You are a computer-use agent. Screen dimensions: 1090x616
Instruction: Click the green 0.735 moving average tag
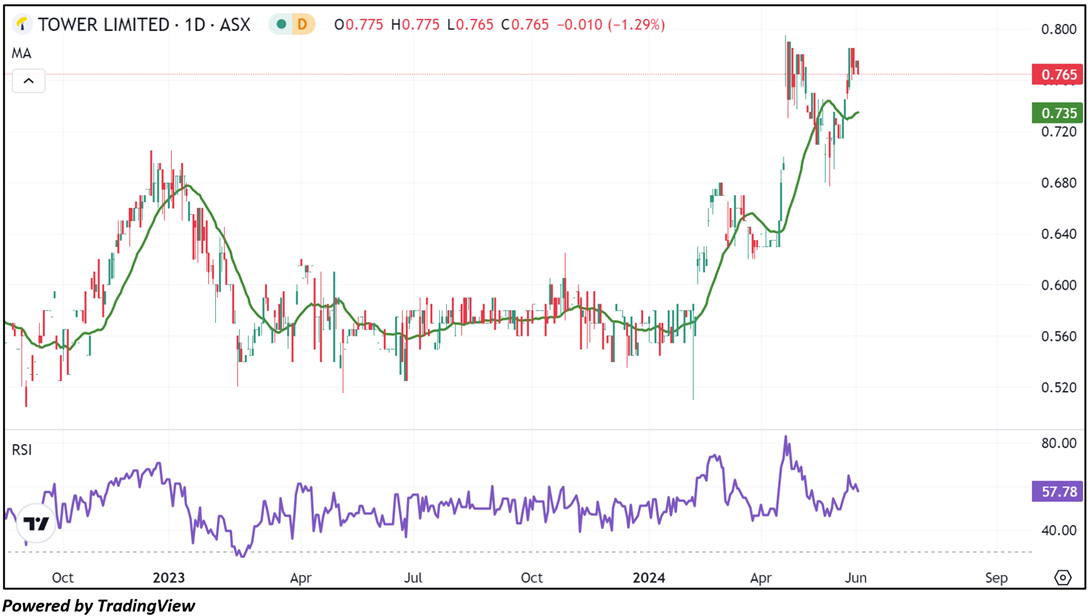click(x=1057, y=113)
